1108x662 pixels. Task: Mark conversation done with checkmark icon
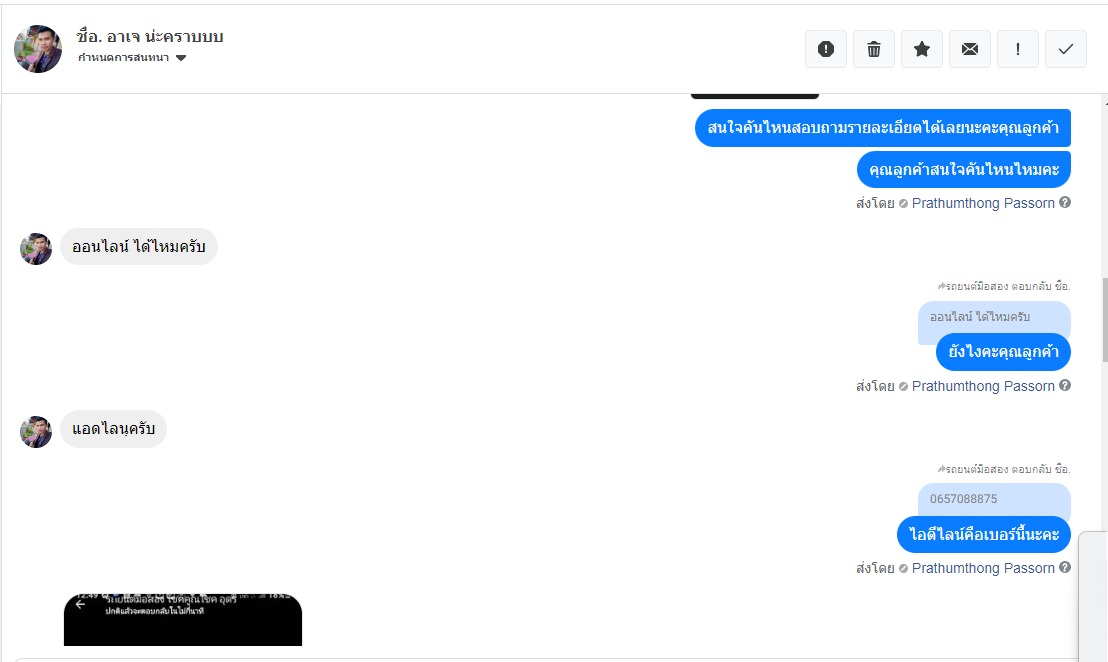pos(1066,49)
